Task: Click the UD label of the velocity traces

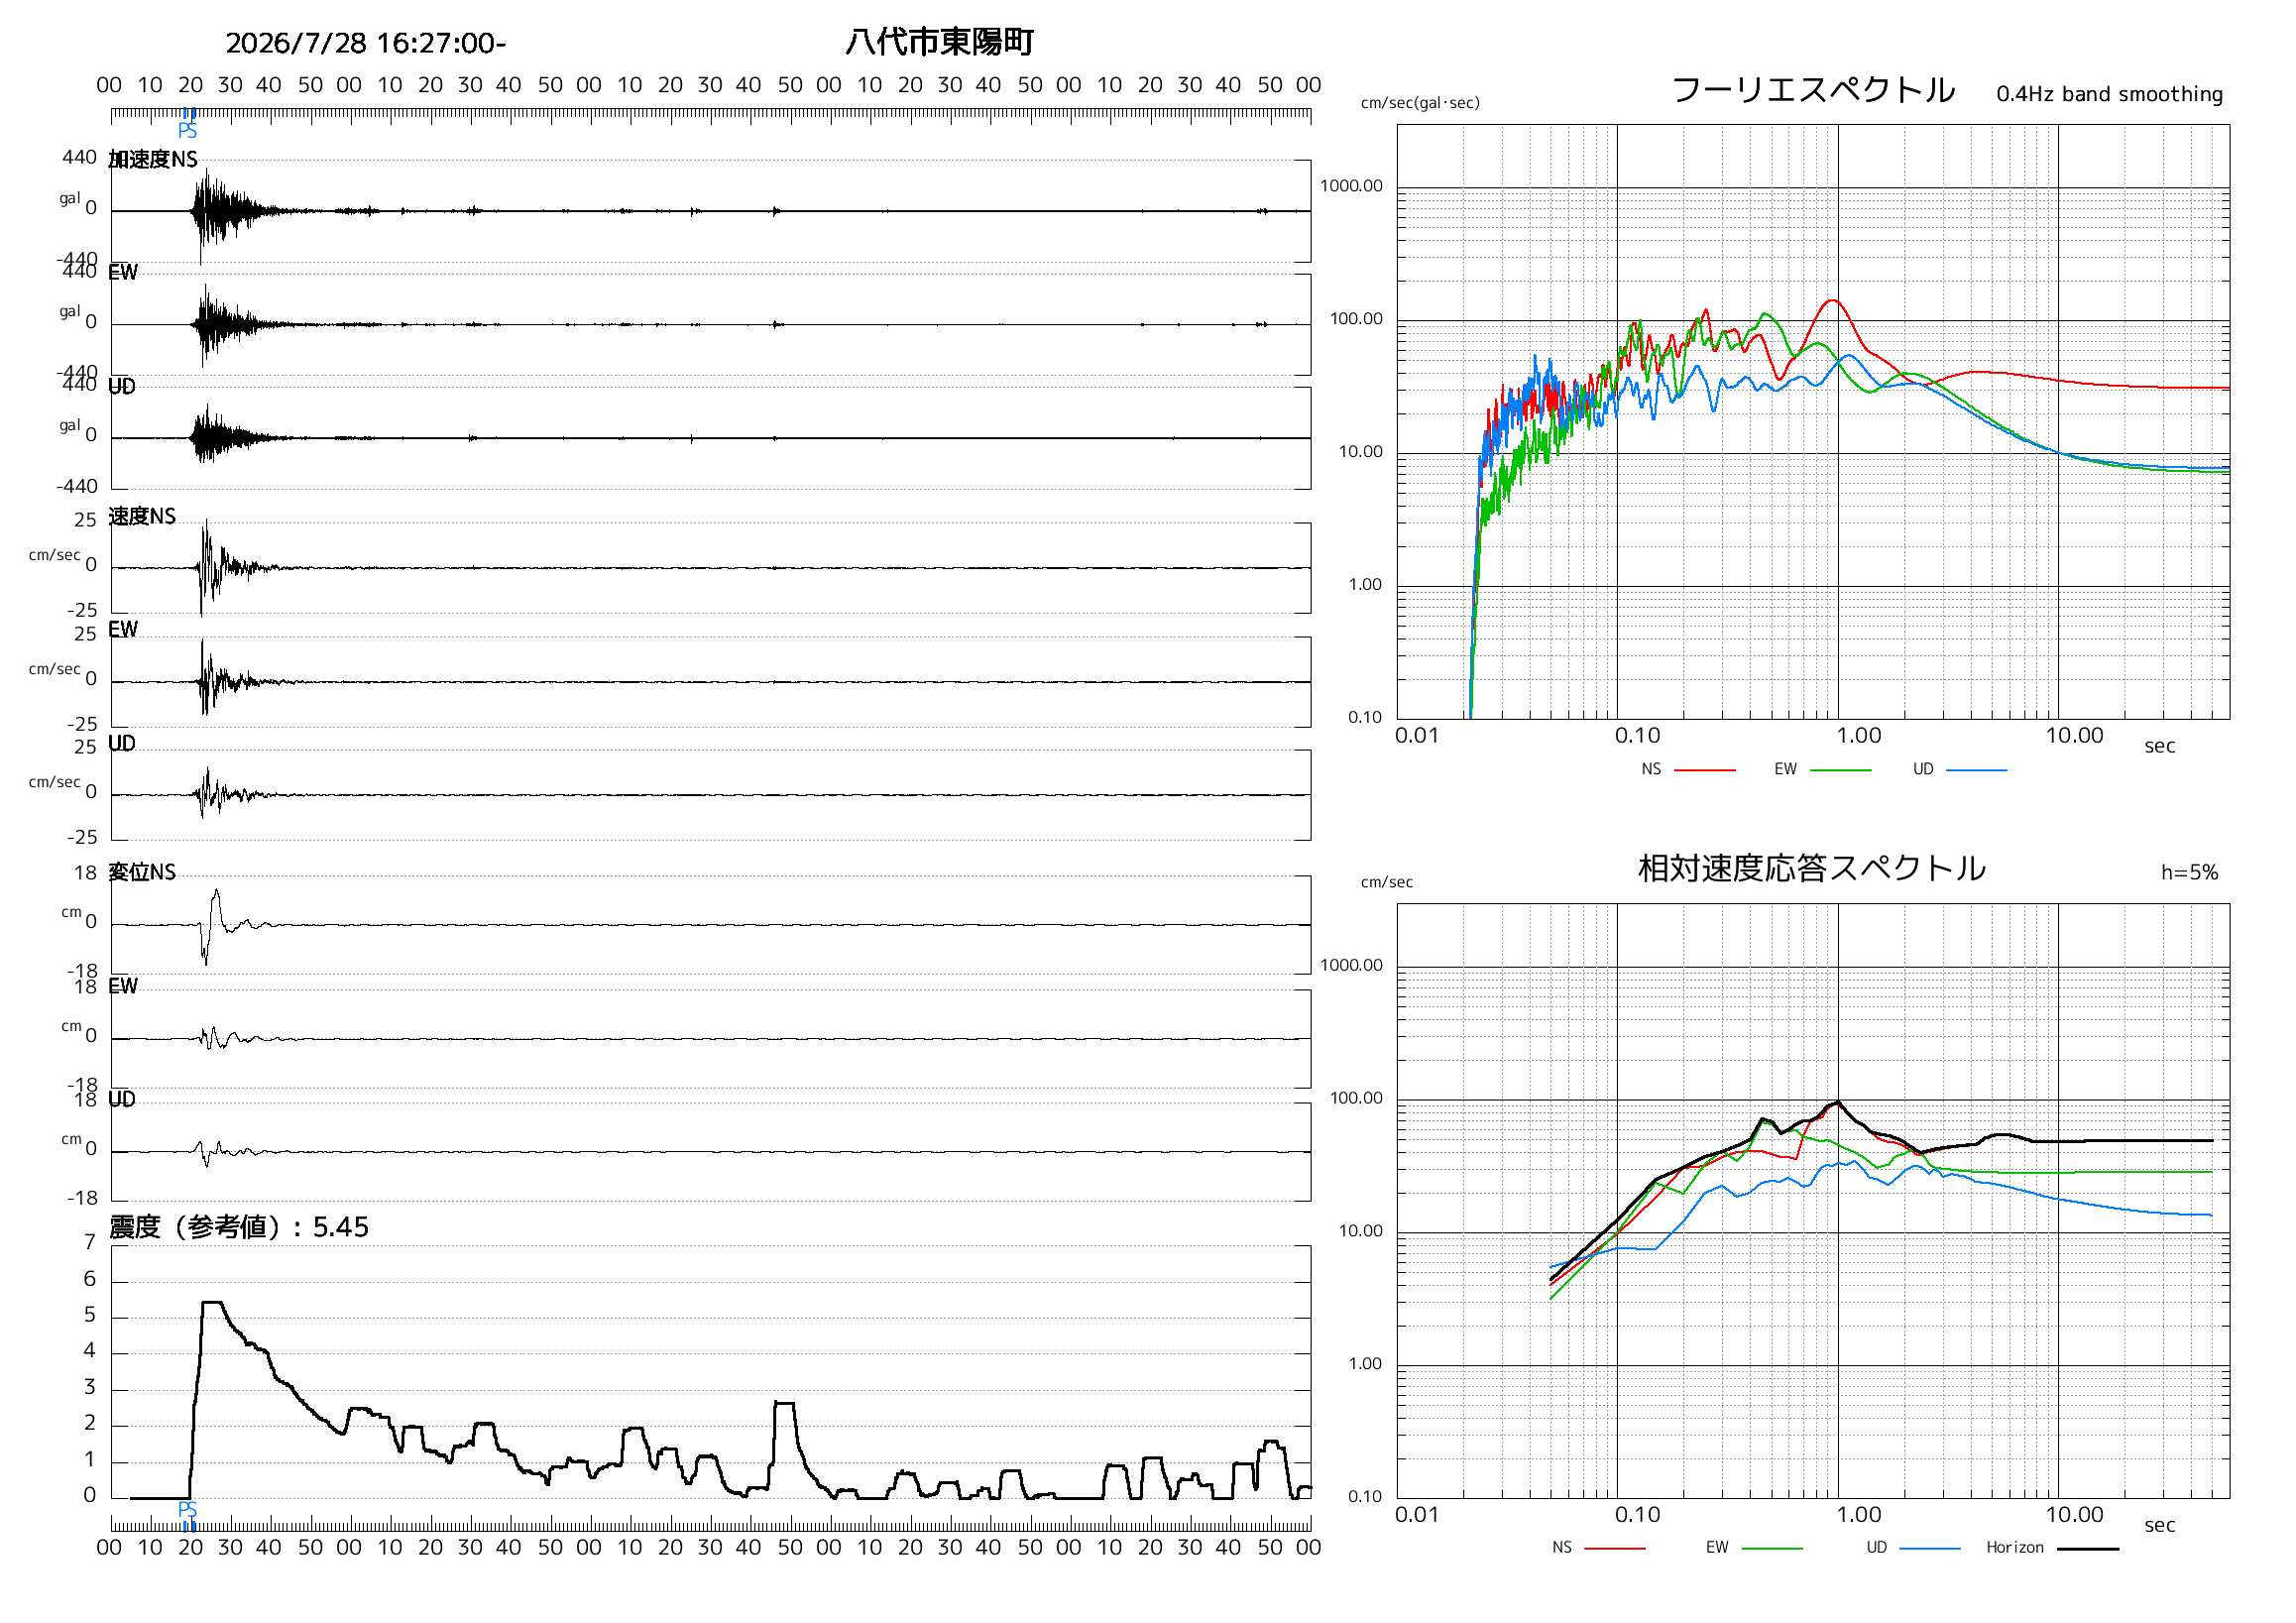Action: pyautogui.click(x=122, y=743)
